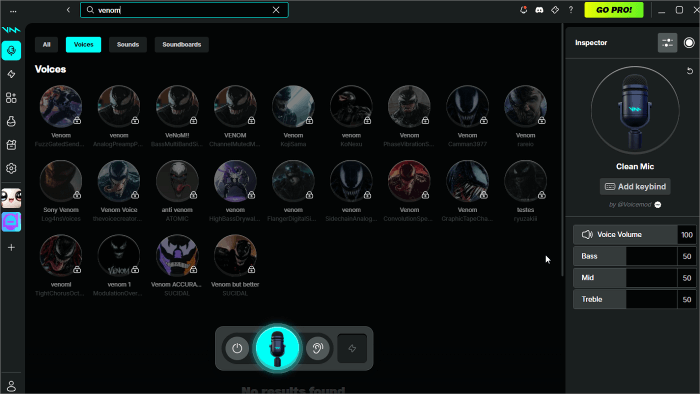Open the by @Voicemod creator link

coord(635,205)
